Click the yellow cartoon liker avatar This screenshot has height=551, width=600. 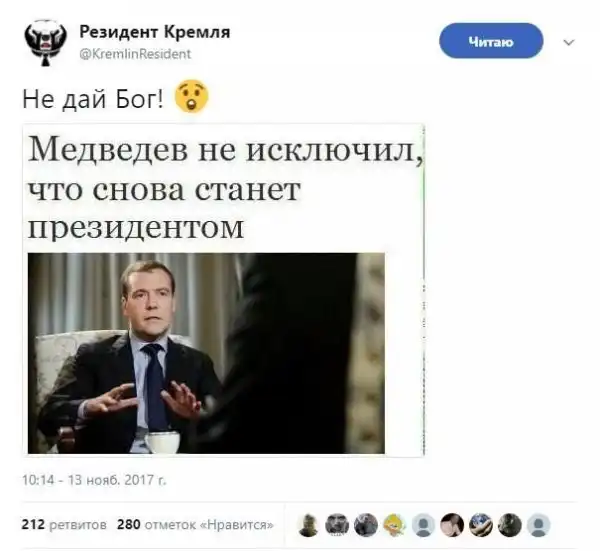click(395, 525)
